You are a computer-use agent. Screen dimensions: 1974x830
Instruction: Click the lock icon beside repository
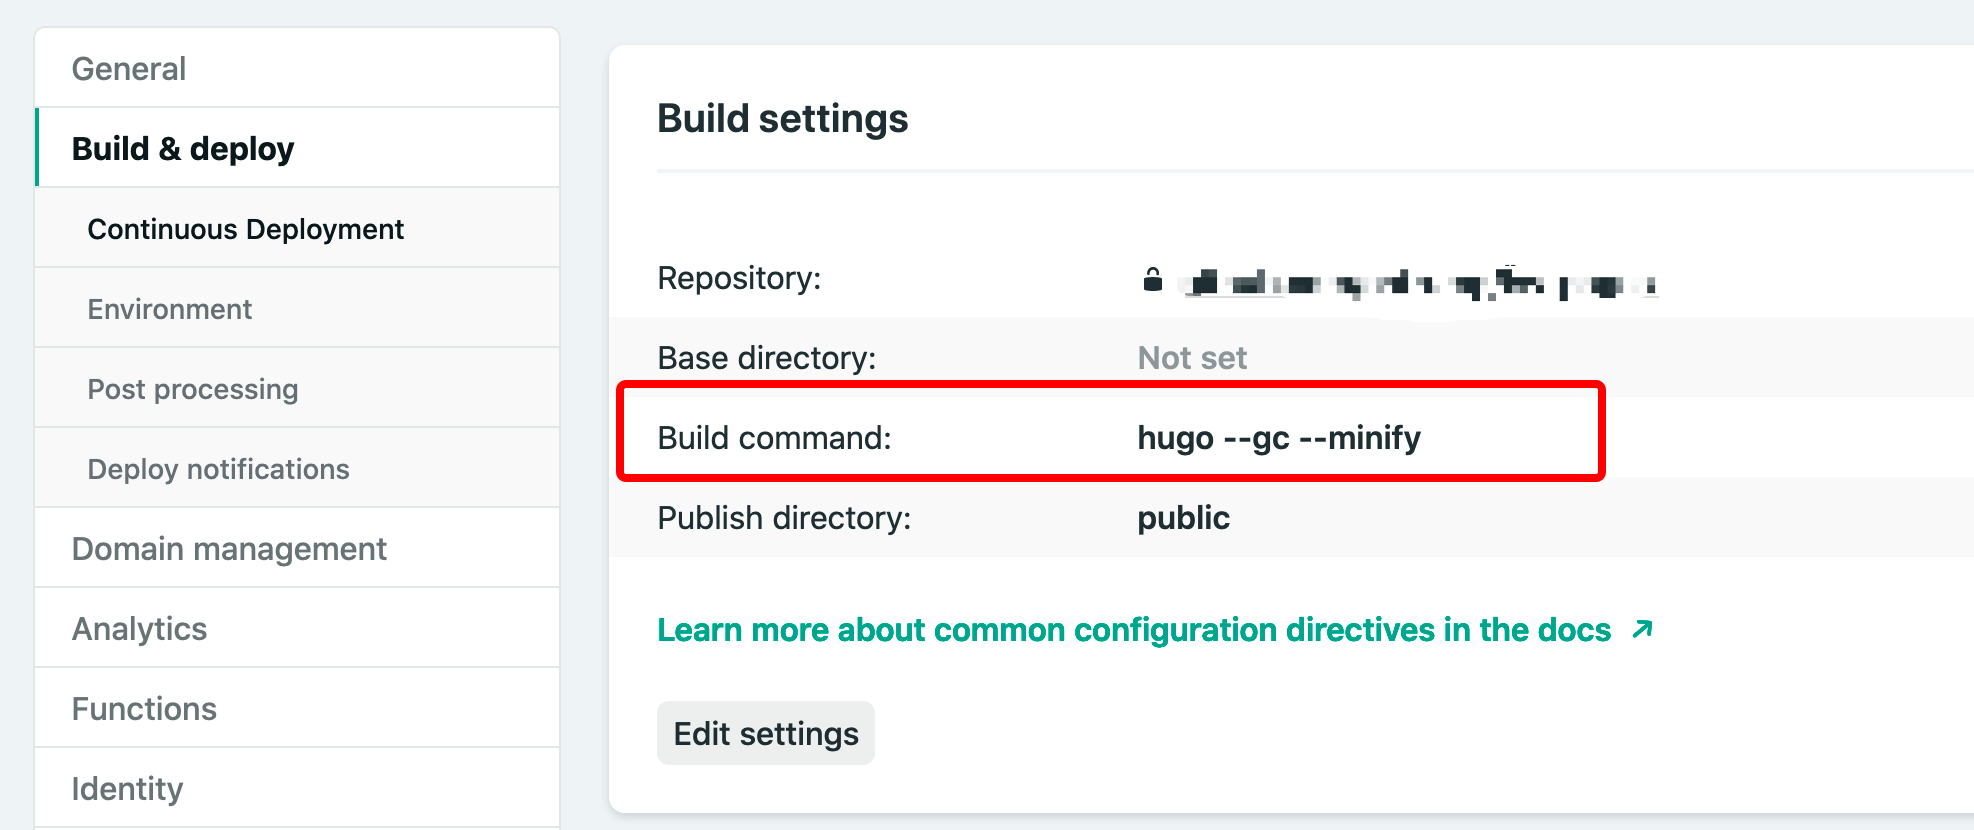1153,280
